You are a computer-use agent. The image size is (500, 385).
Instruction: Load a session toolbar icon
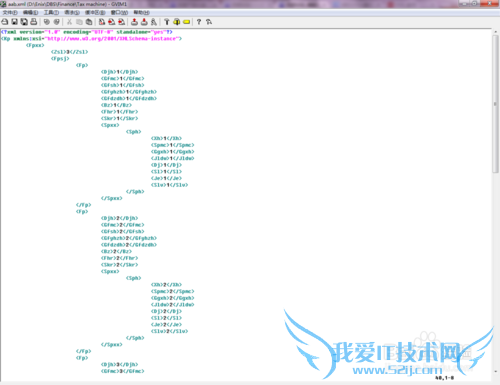click(x=134, y=22)
